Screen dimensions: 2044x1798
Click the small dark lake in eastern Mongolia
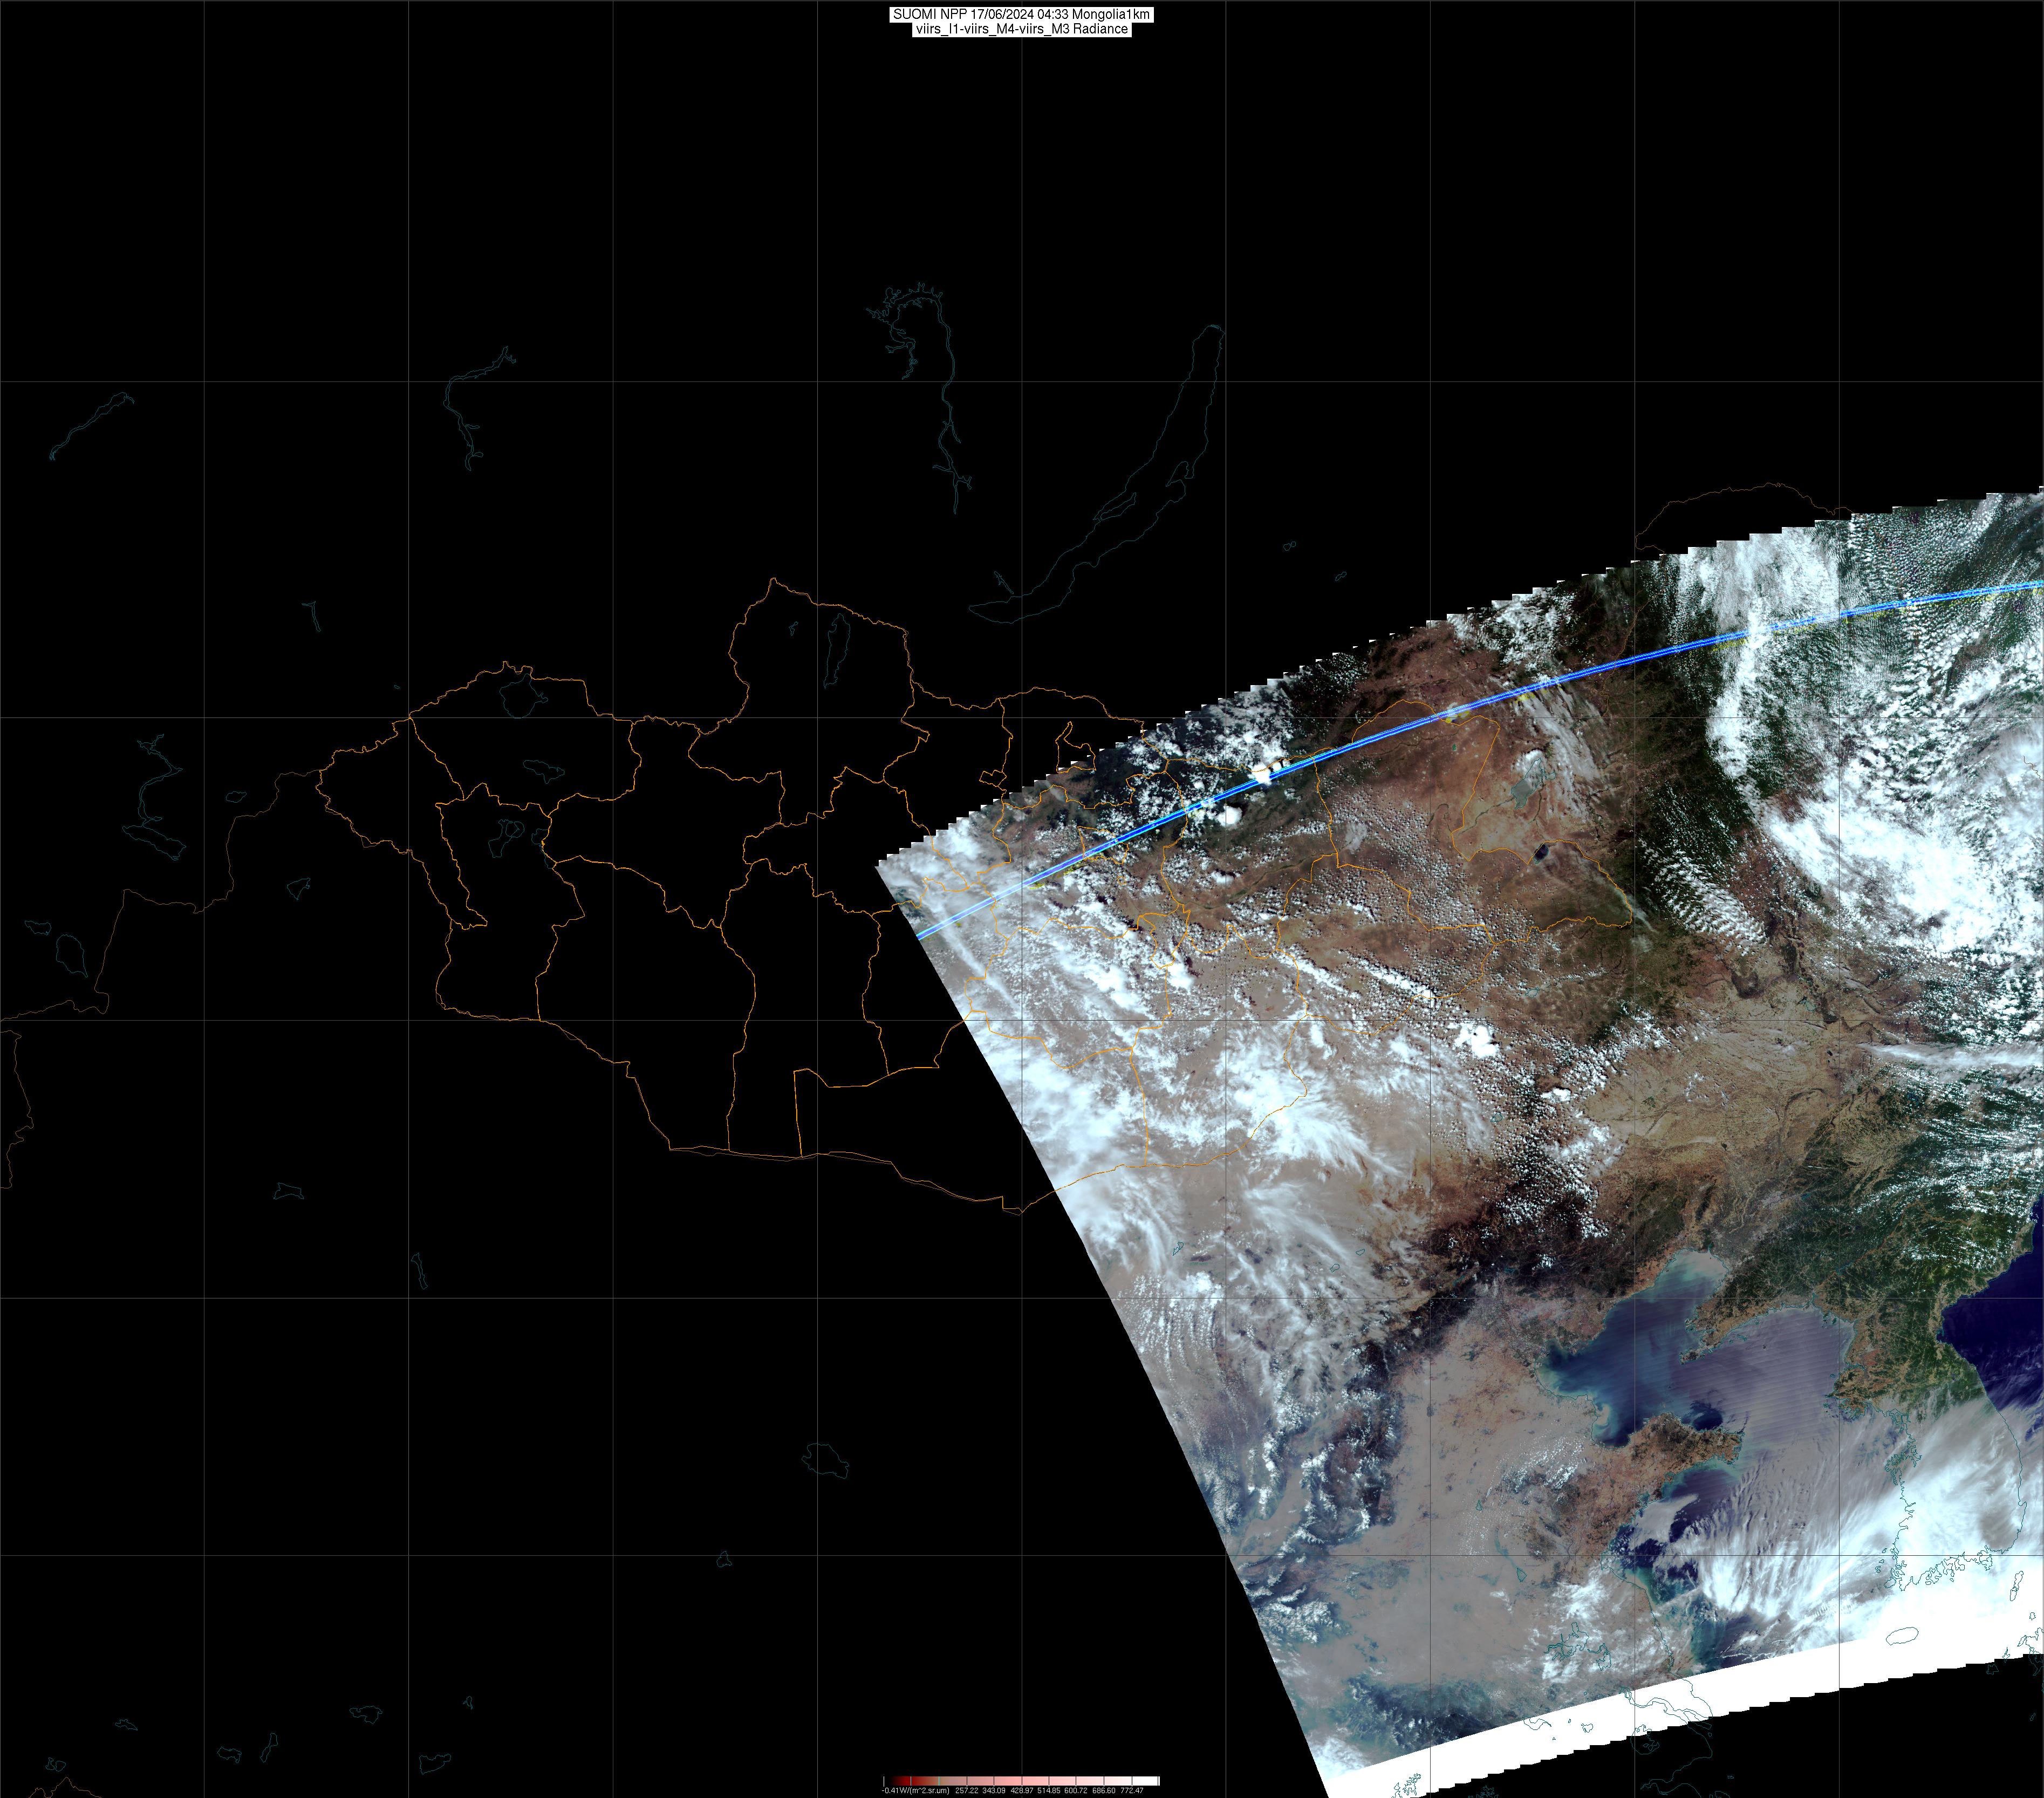[1541, 853]
